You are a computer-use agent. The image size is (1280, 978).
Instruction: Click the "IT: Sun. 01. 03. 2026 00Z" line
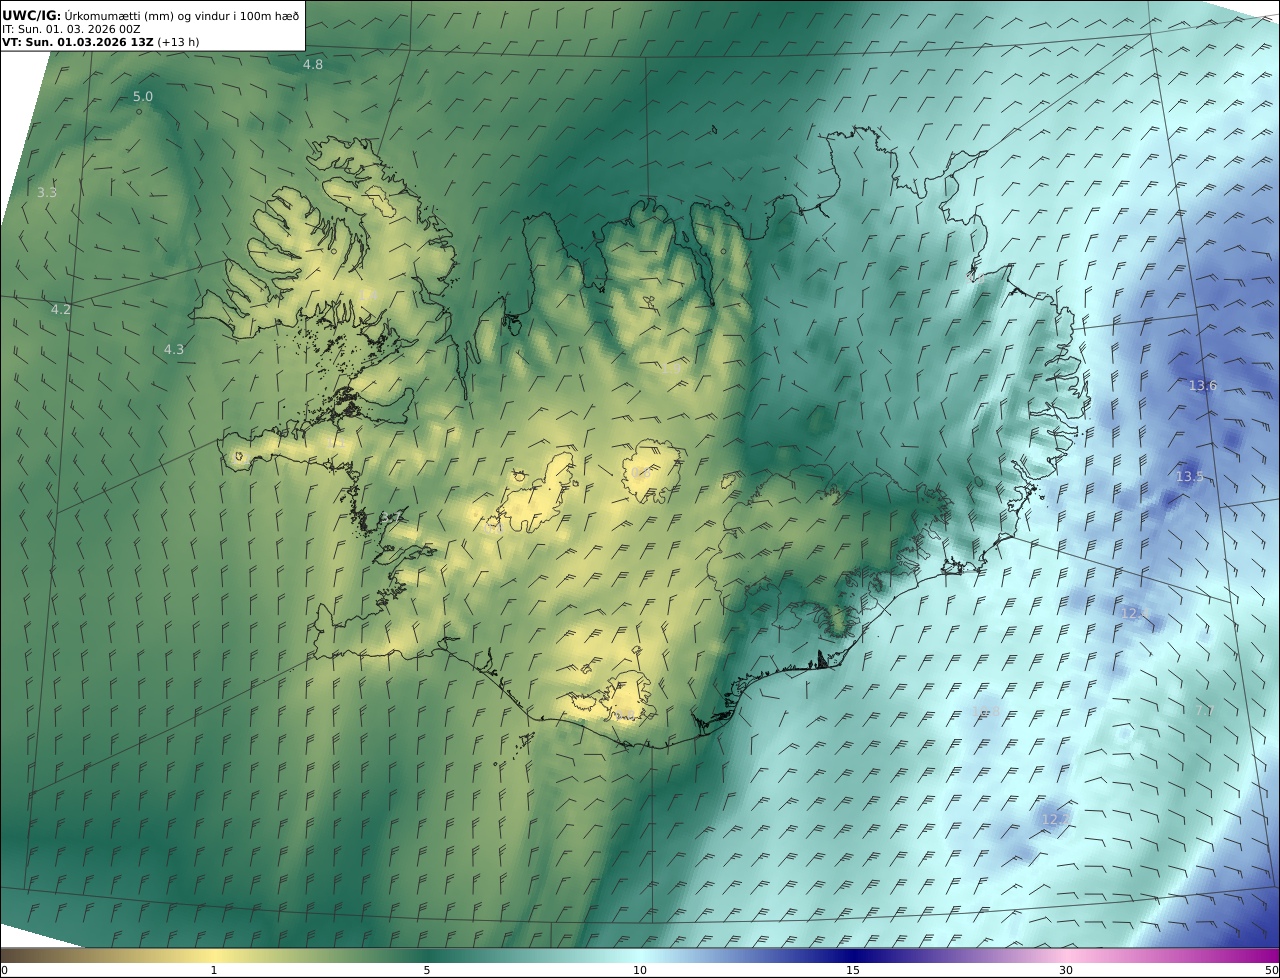(x=71, y=29)
